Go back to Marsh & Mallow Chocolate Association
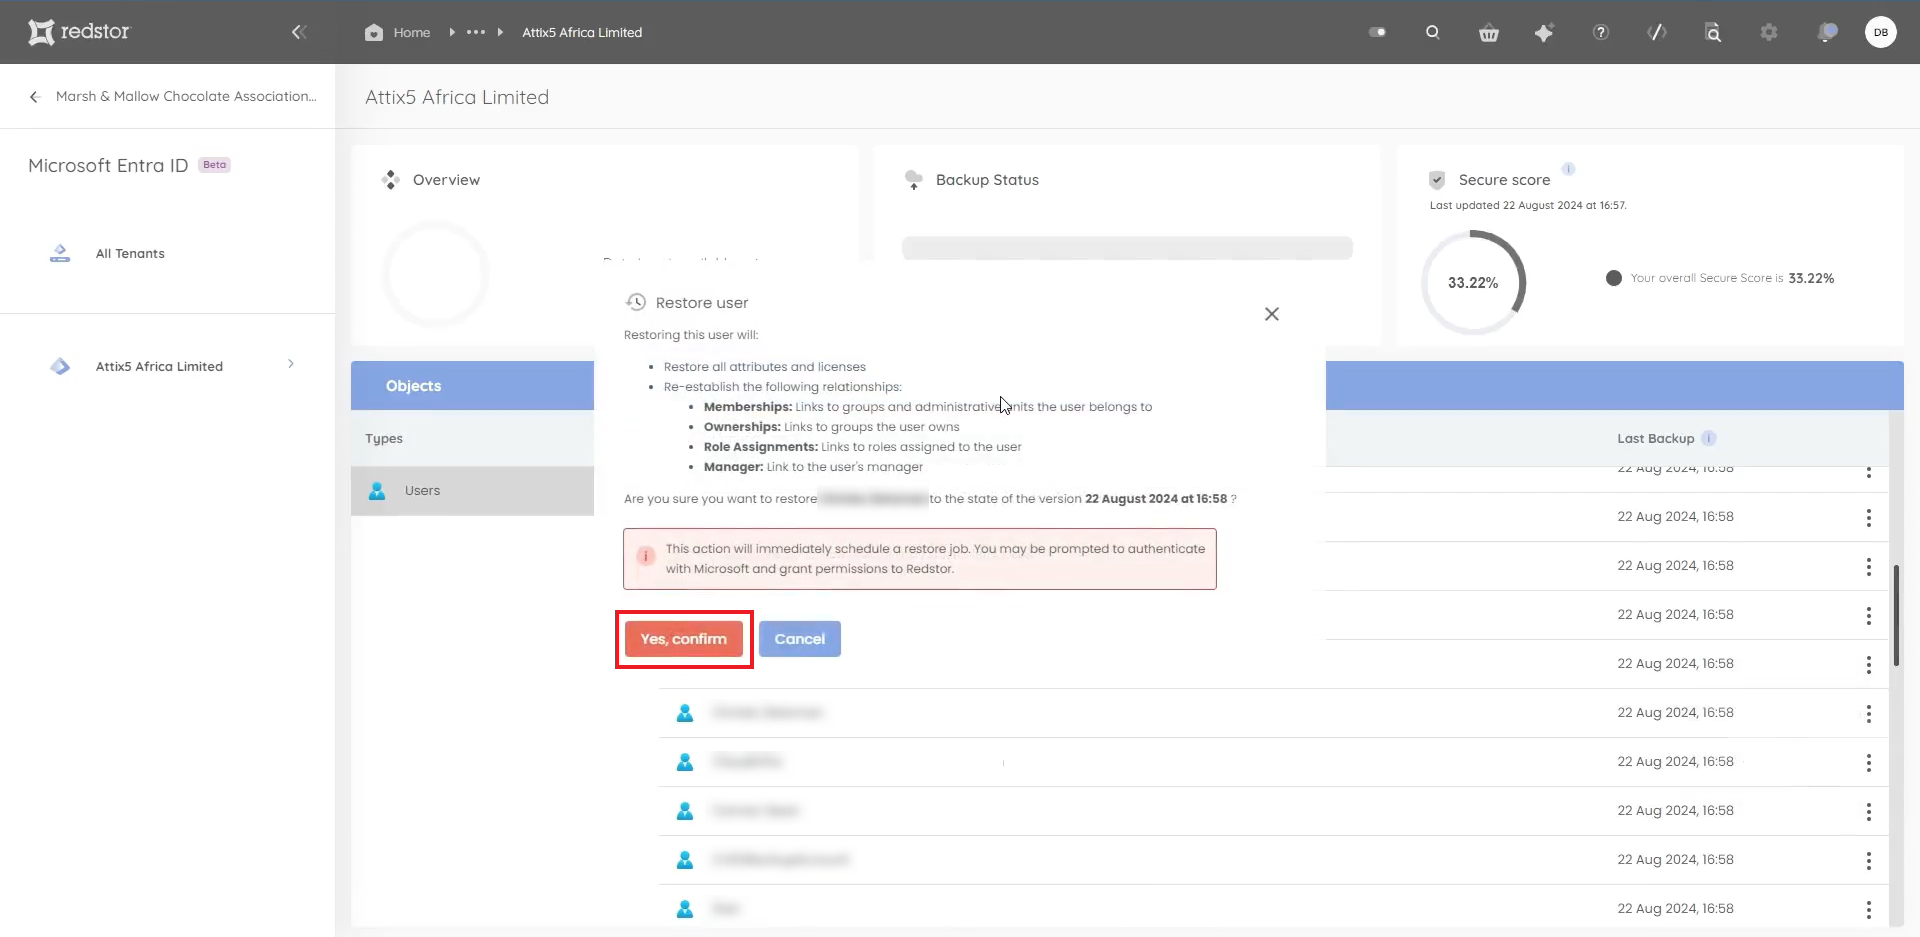This screenshot has height=937, width=1920. (x=186, y=96)
